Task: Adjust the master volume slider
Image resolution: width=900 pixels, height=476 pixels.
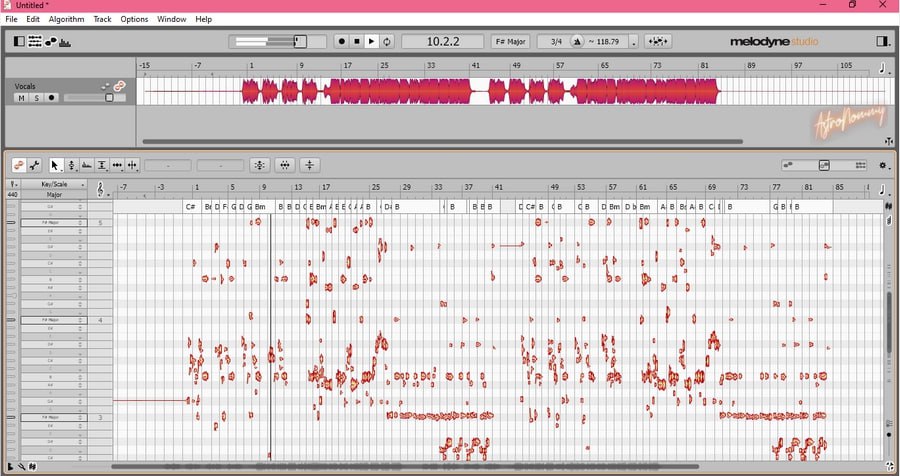Action: point(277,41)
